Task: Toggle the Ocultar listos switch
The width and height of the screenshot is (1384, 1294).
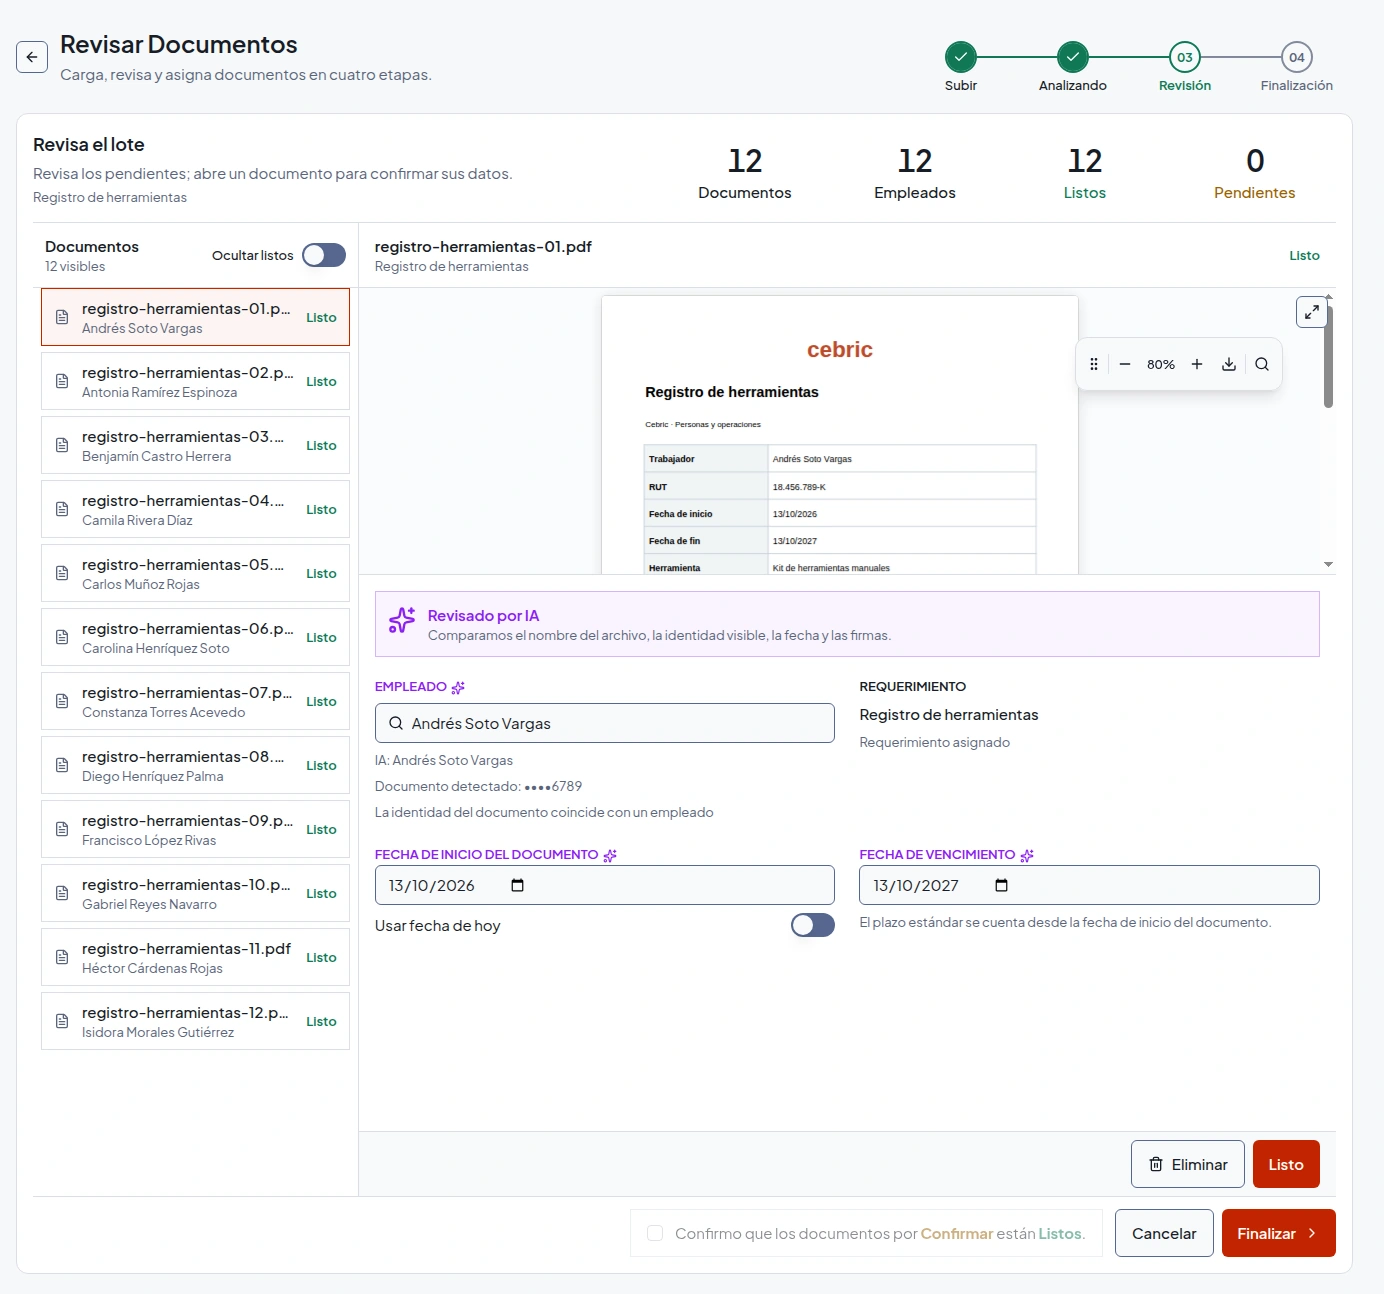Action: (324, 255)
